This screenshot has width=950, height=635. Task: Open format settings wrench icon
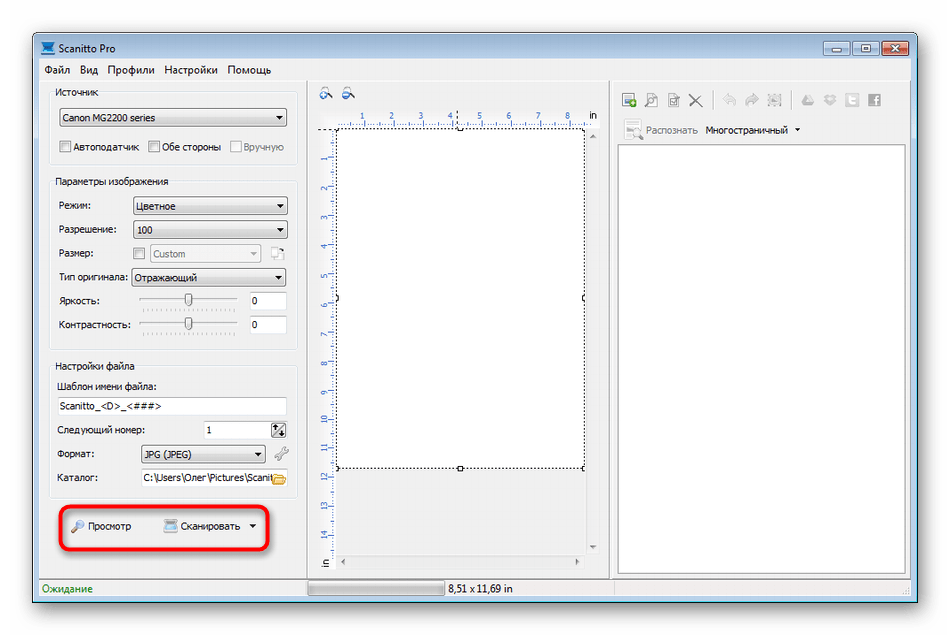tap(281, 454)
